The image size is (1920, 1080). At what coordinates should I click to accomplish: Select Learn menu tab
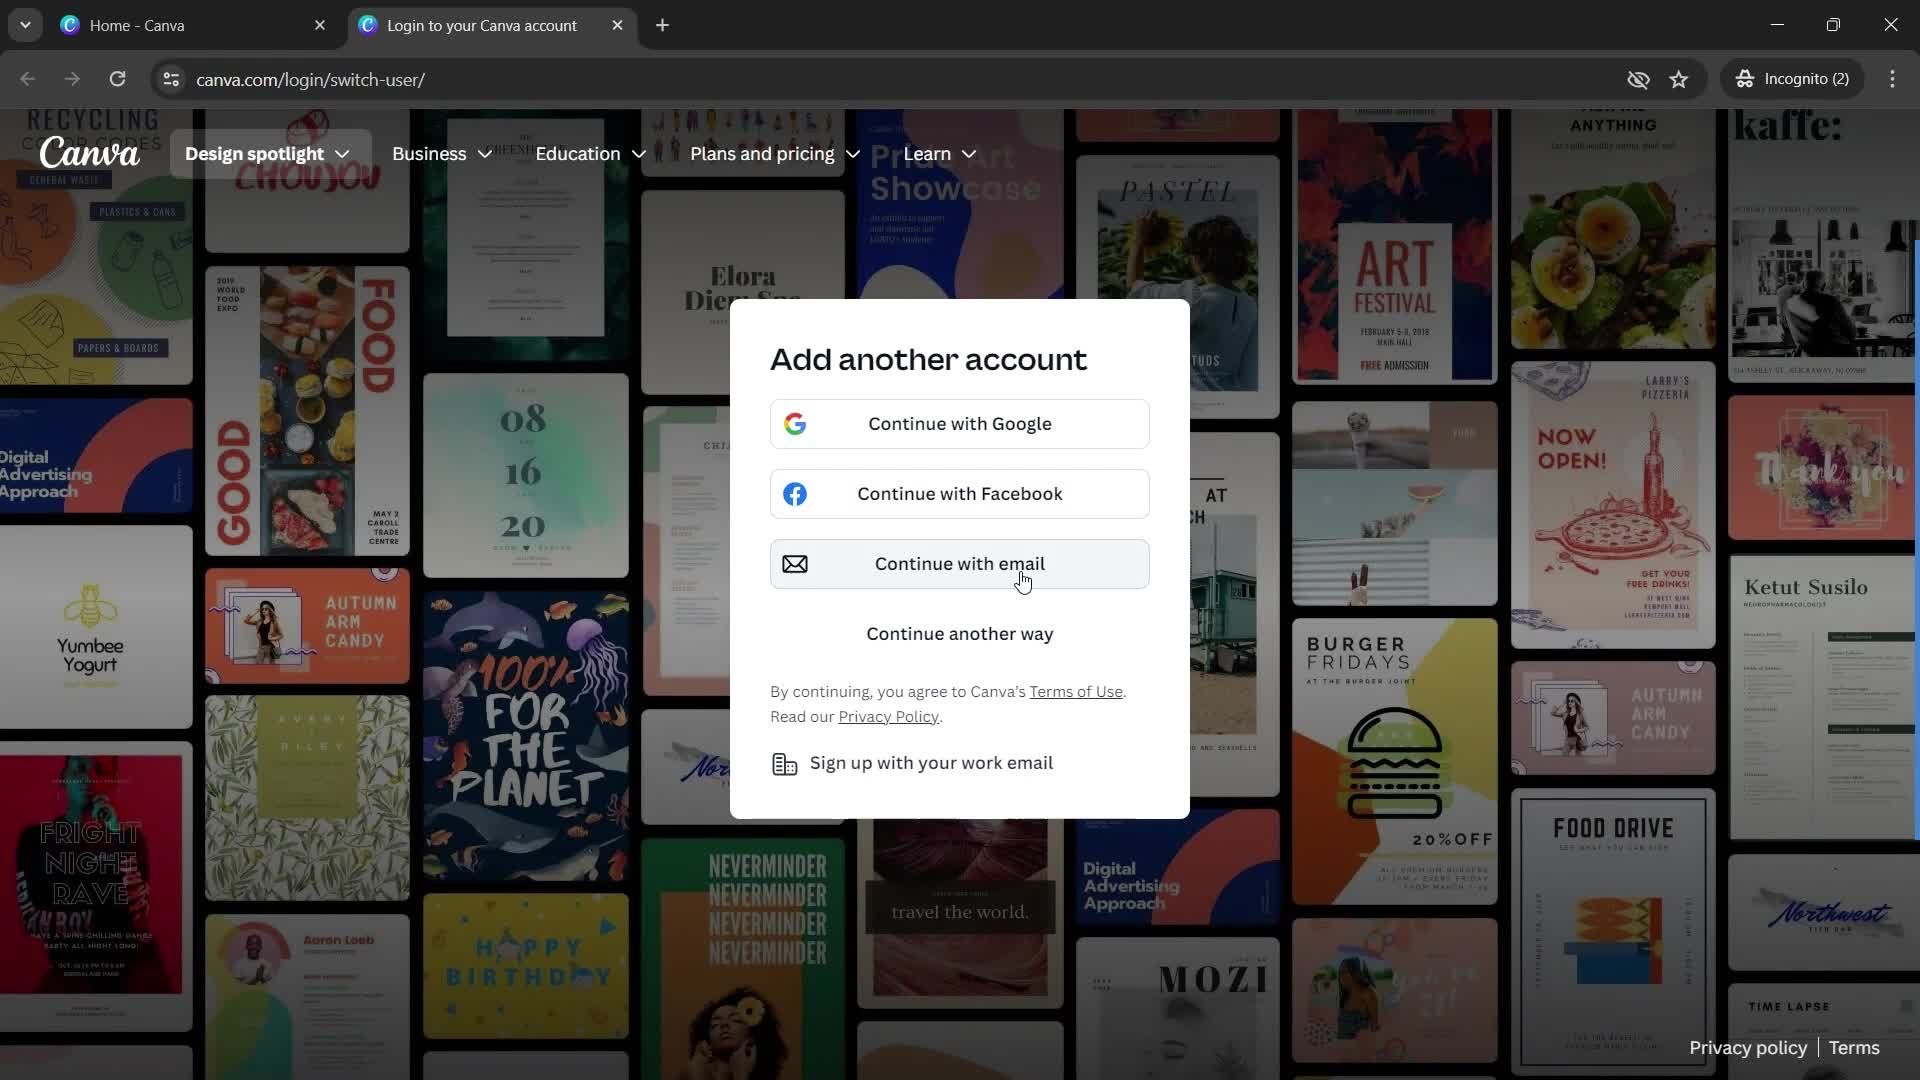click(x=940, y=154)
